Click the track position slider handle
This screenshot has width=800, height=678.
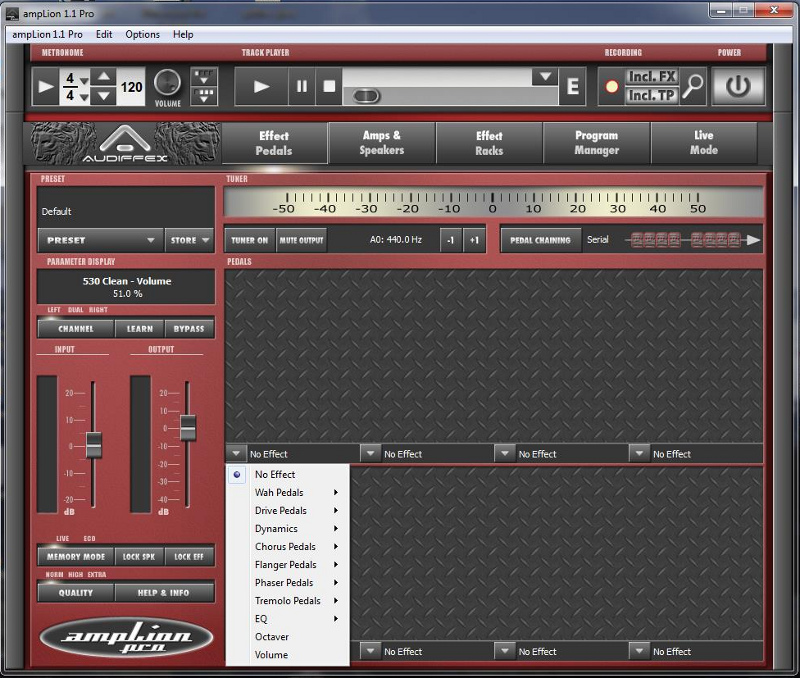366,96
